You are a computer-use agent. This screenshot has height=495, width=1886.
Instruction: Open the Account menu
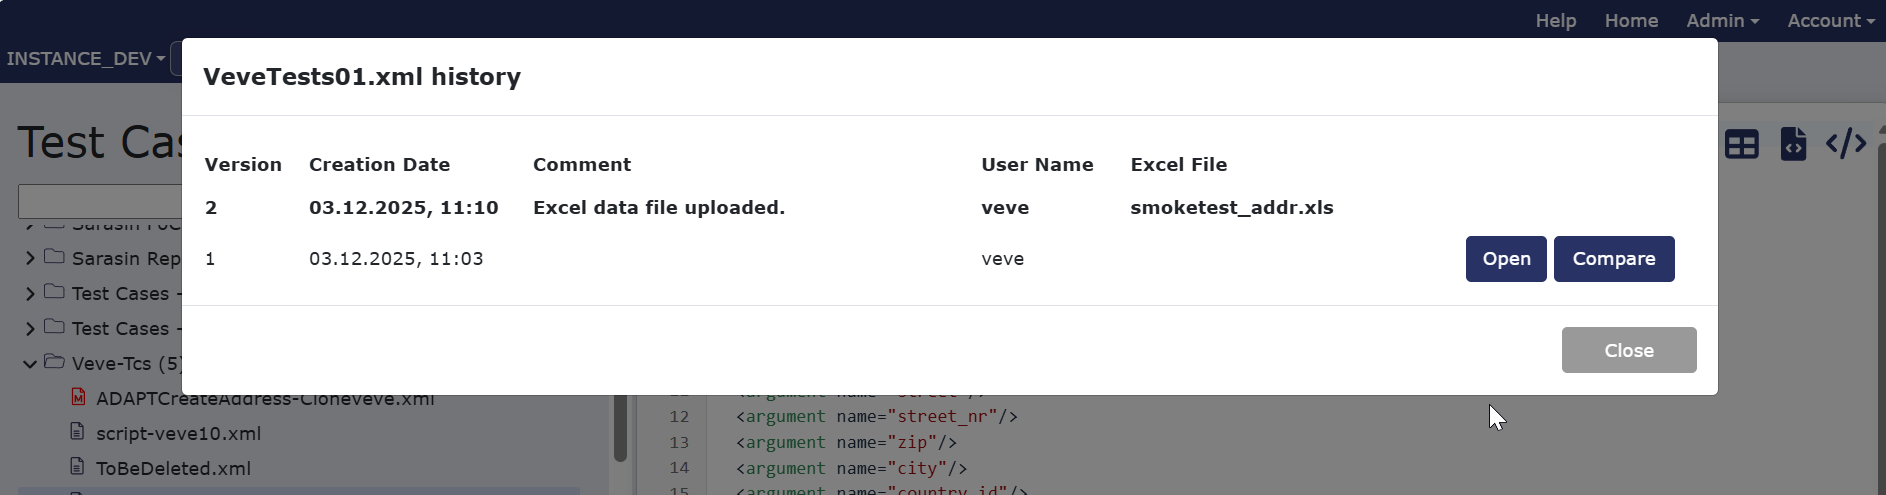1830,20
